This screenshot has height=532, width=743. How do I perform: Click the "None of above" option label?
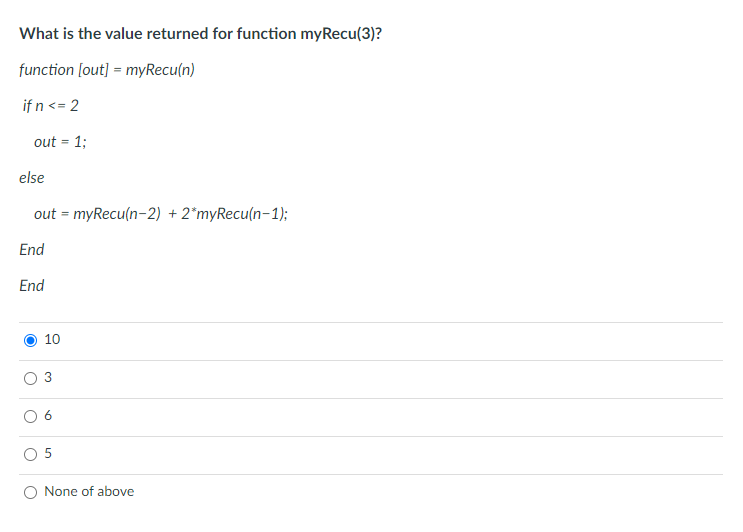[89, 491]
